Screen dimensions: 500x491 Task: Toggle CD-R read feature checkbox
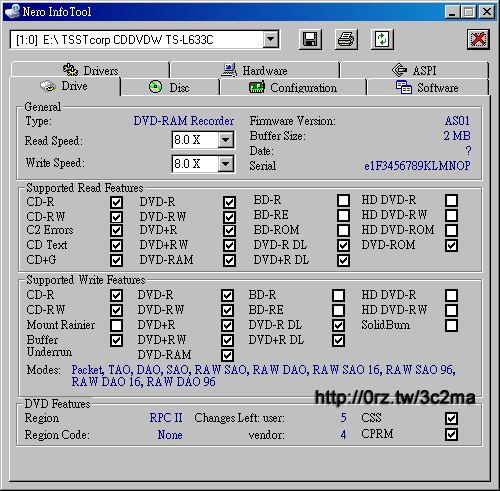click(x=116, y=202)
